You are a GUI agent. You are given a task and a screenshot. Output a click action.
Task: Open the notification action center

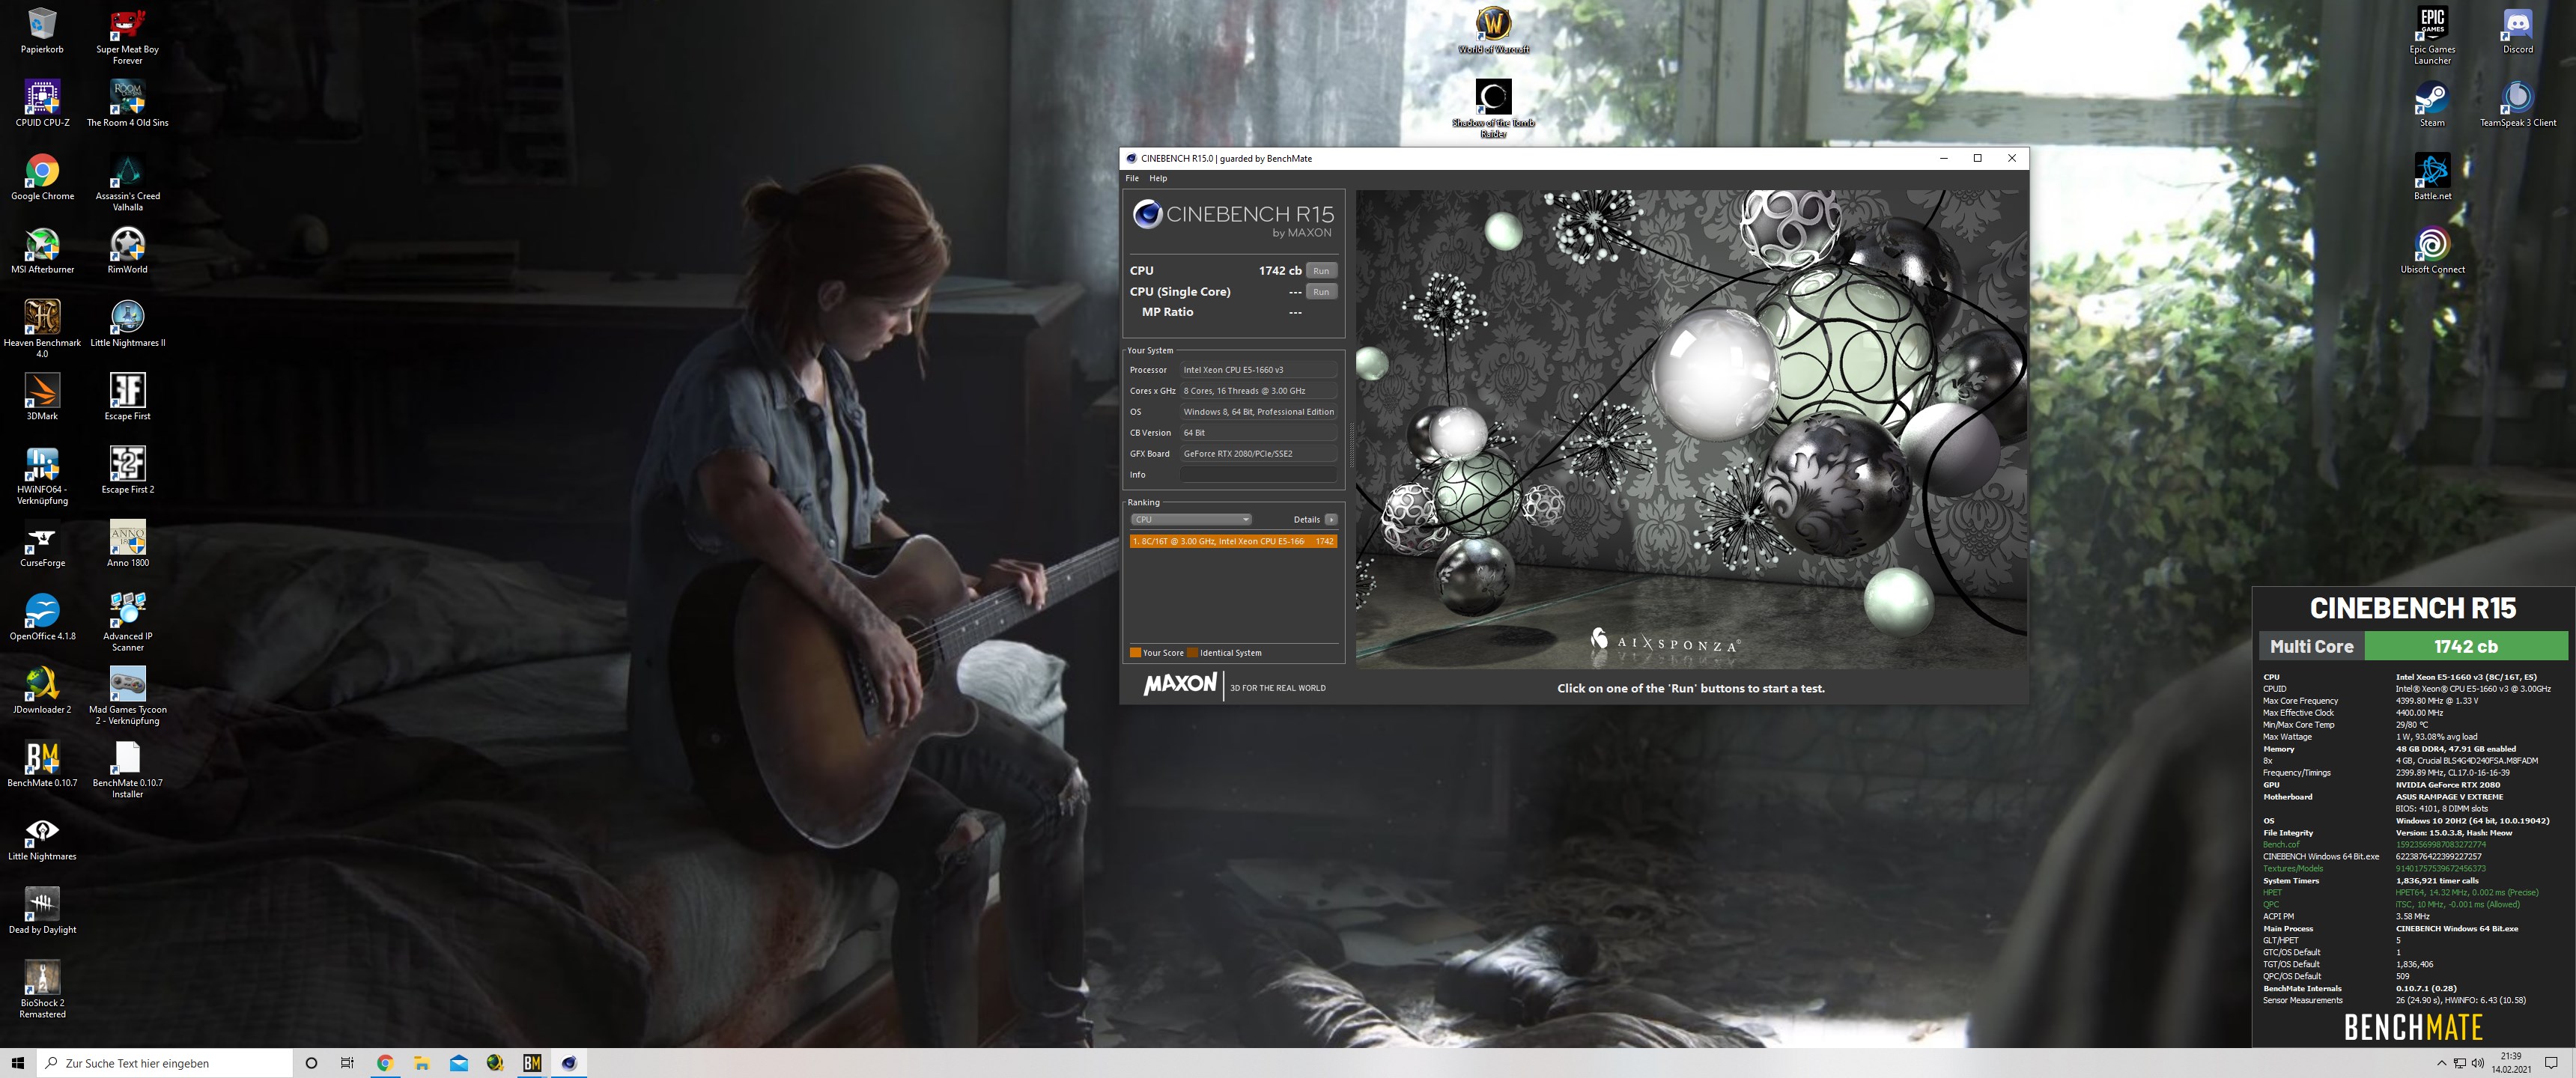tap(2551, 1063)
